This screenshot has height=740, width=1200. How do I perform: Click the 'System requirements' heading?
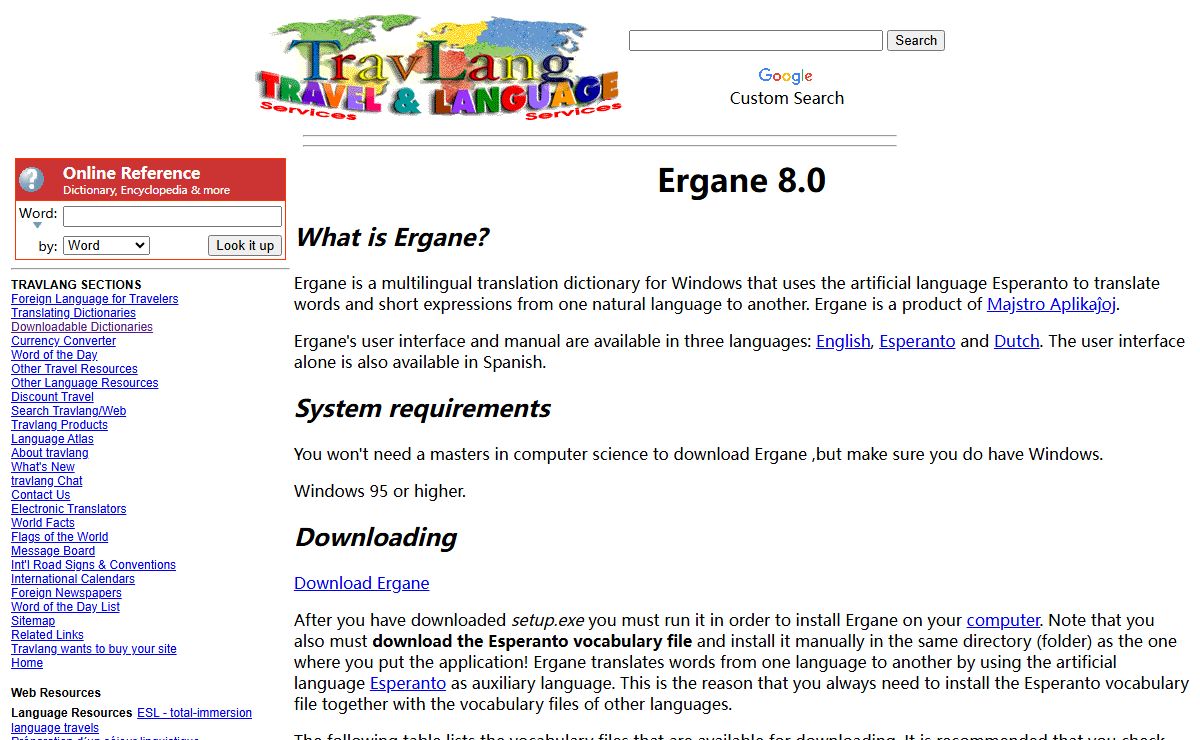[x=423, y=409]
